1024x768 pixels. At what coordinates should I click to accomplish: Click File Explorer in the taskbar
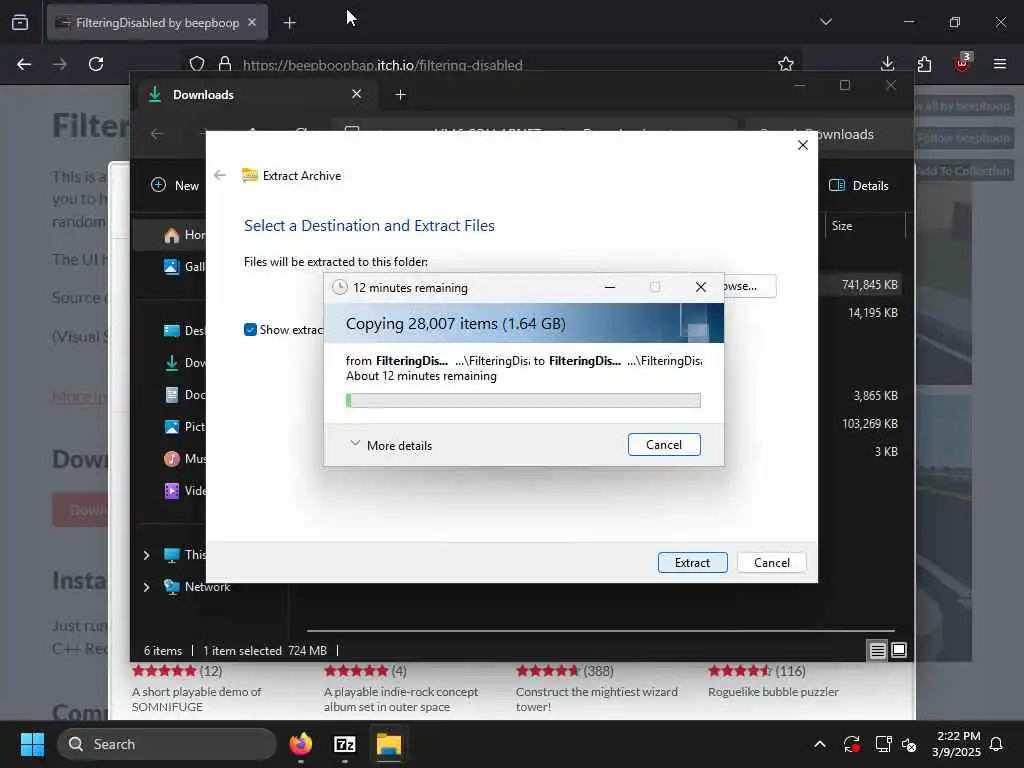389,744
